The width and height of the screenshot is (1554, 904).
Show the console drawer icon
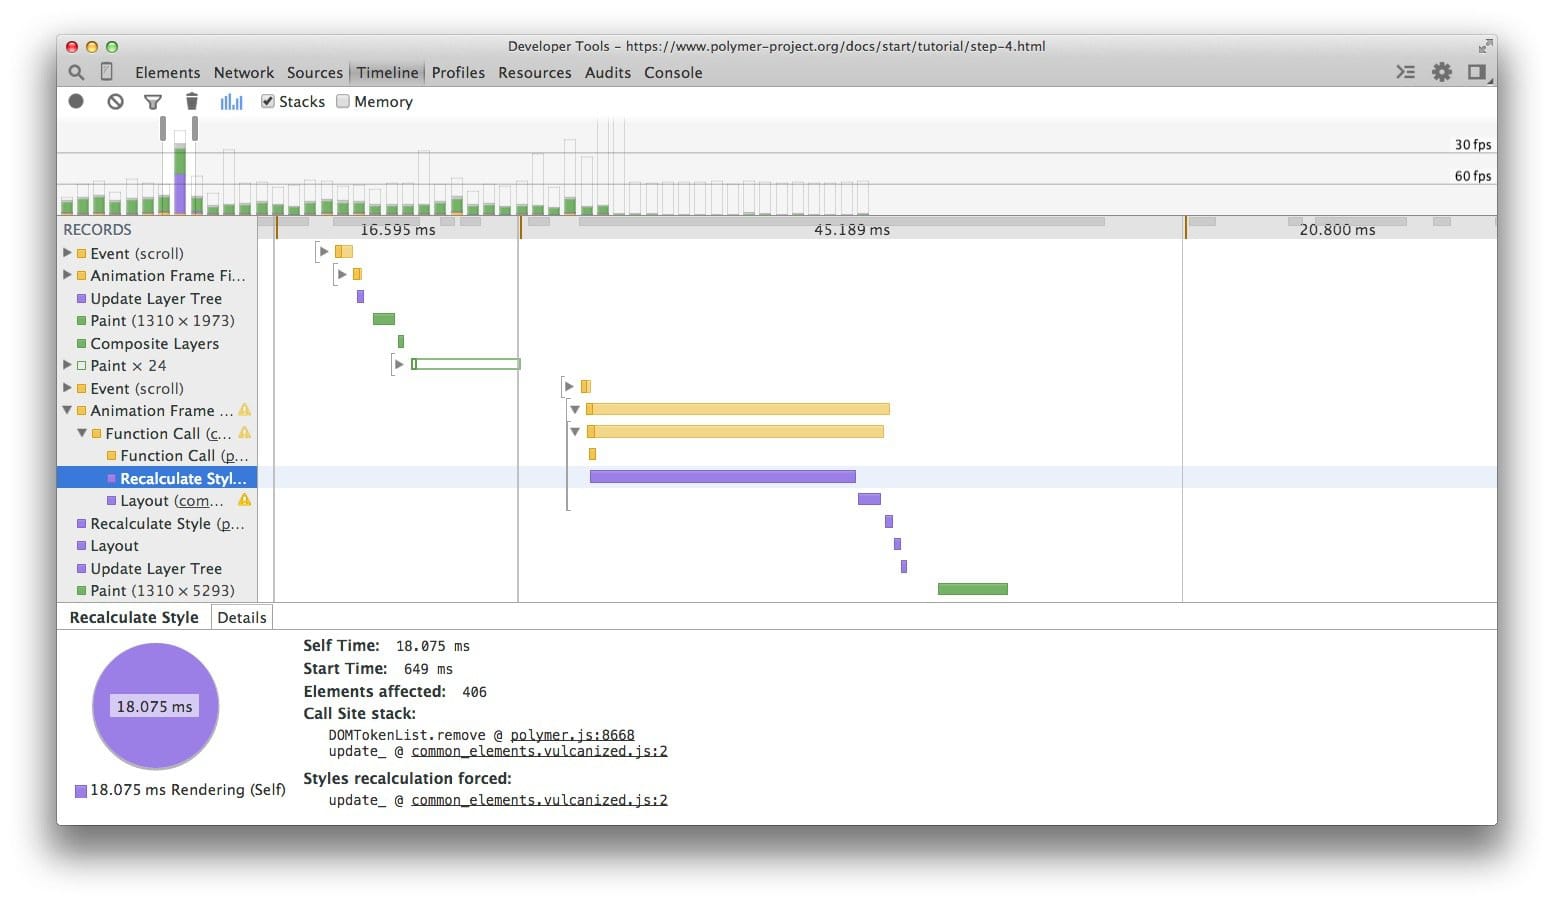coord(1405,72)
